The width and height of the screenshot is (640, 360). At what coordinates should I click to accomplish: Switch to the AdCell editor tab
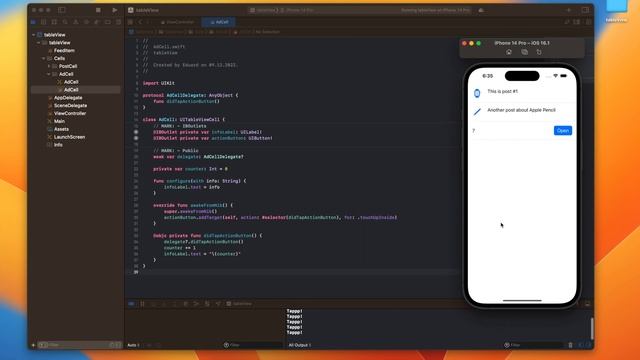point(219,22)
